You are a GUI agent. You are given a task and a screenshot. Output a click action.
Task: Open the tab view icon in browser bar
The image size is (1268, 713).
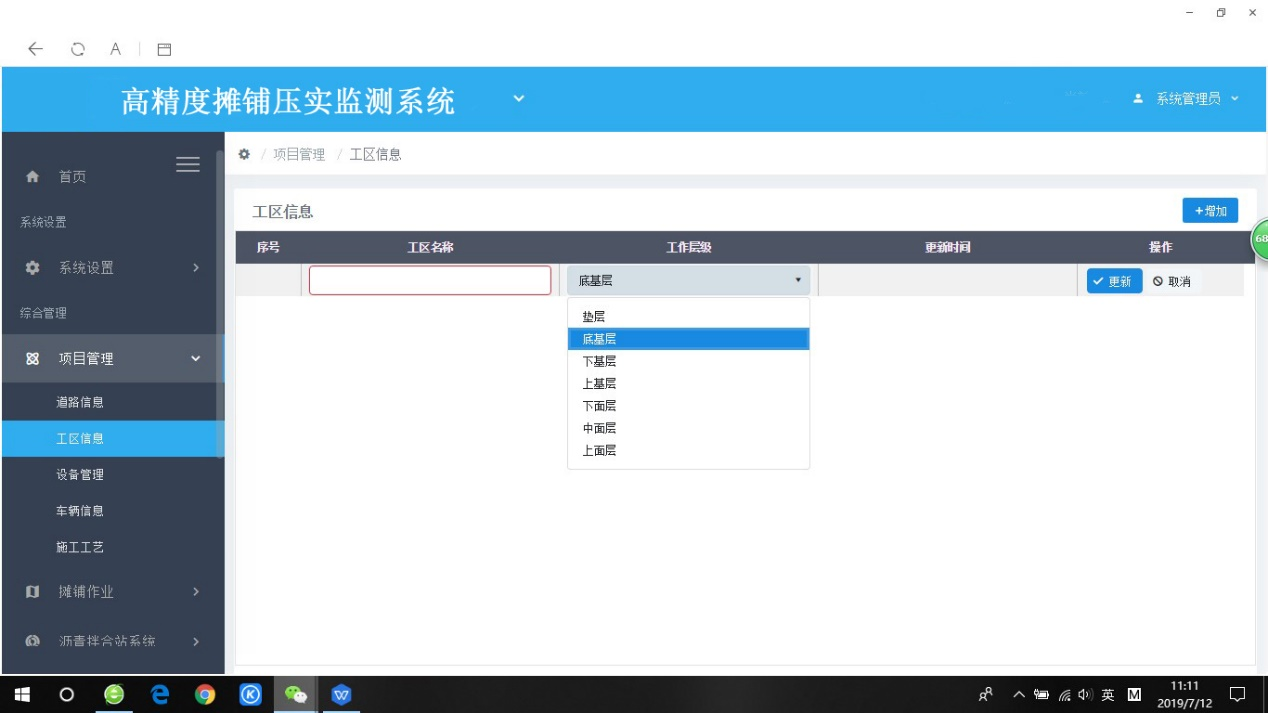[x=165, y=49]
